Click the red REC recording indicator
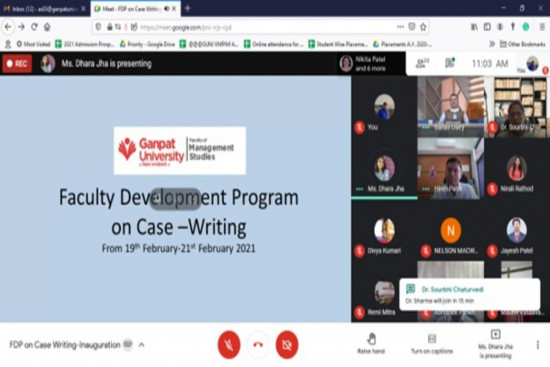The width and height of the screenshot is (550, 367). point(17,64)
